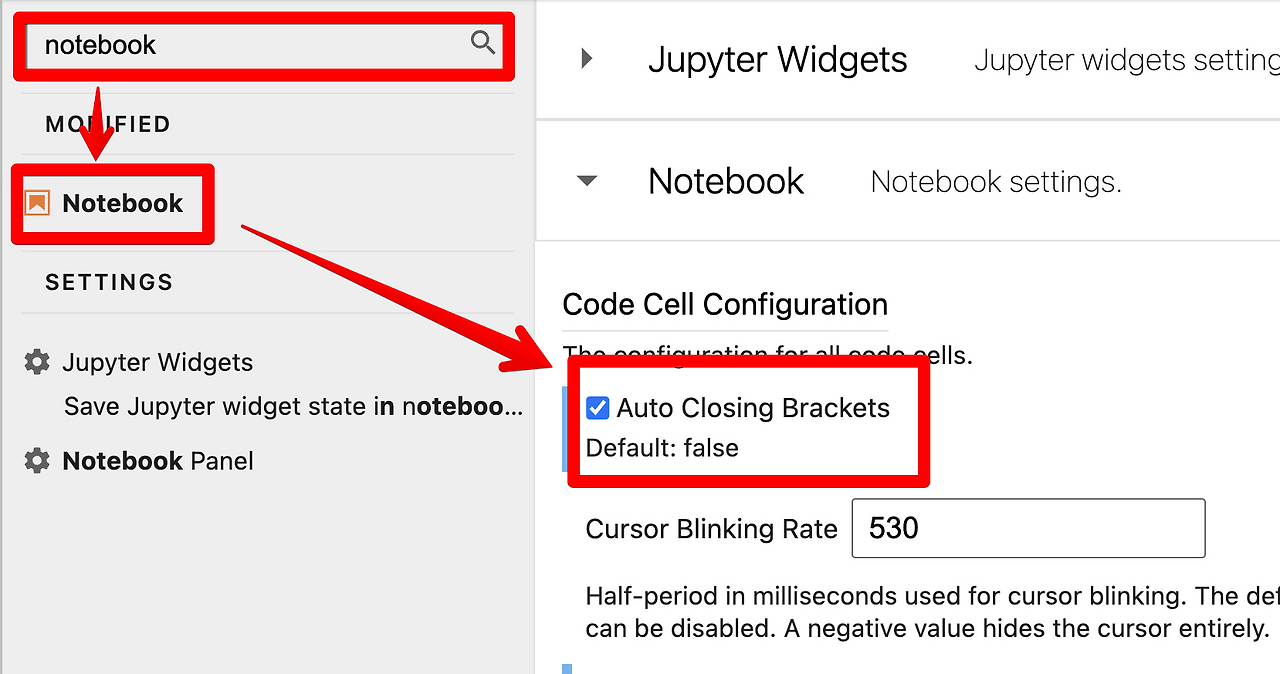Viewport: 1280px width, 674px height.
Task: Click the SETTINGS section header
Action: pos(109,282)
